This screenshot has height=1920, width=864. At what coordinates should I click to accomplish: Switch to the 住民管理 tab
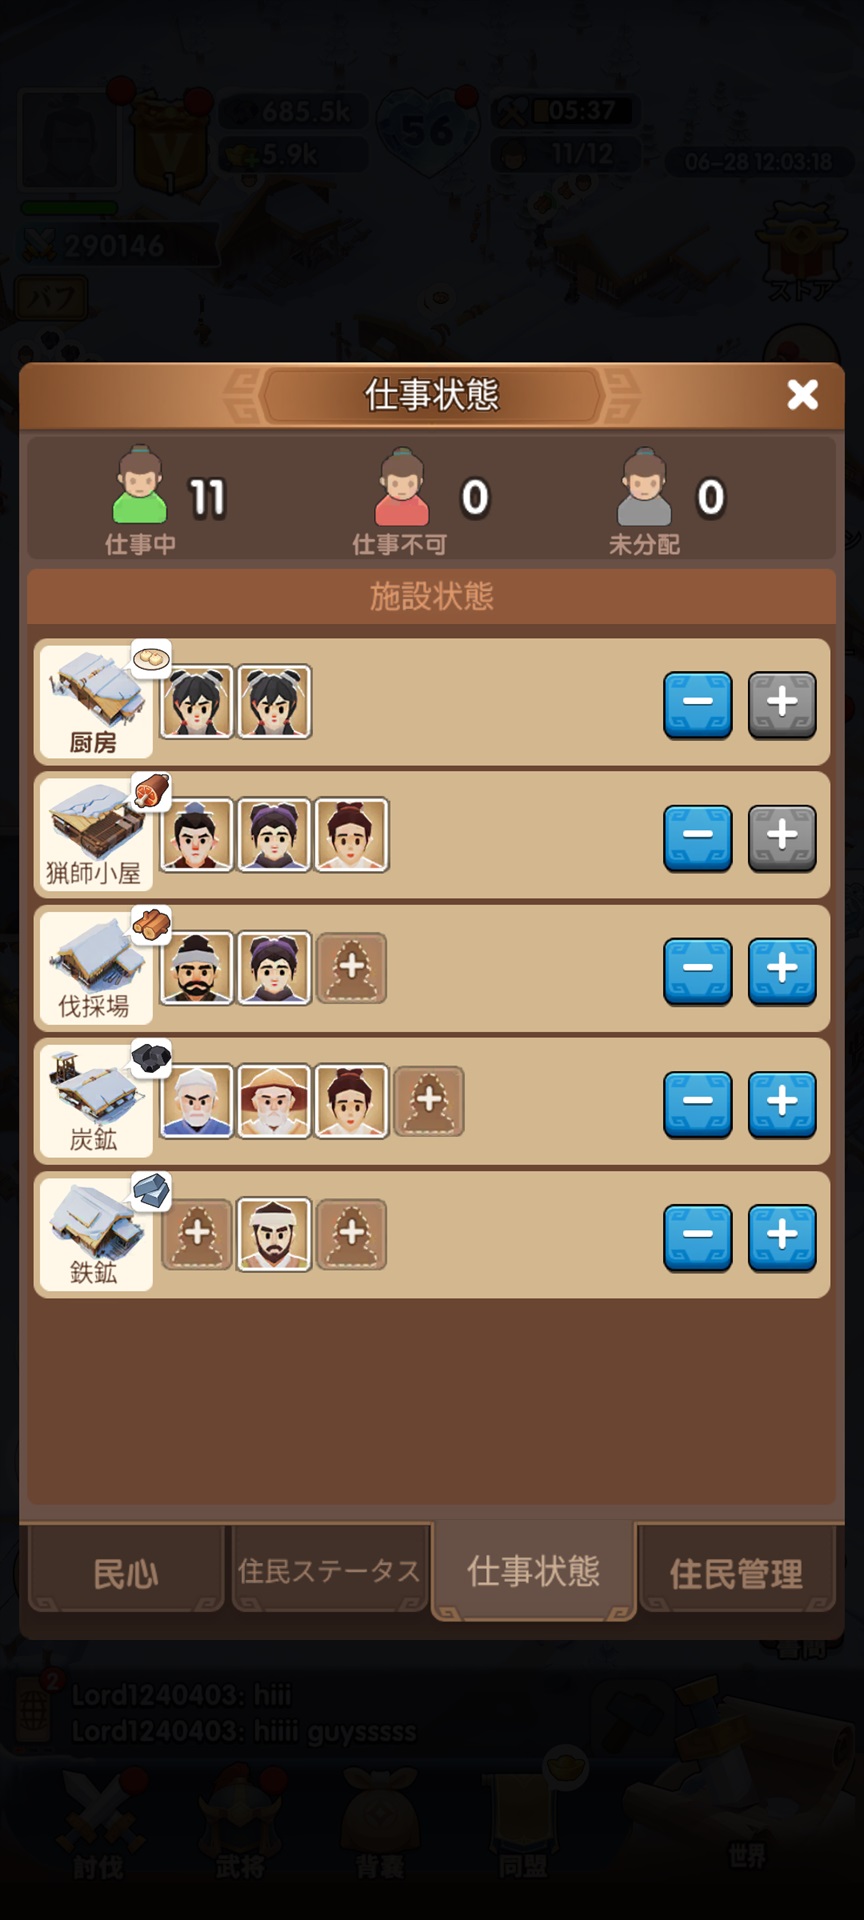click(x=736, y=1572)
